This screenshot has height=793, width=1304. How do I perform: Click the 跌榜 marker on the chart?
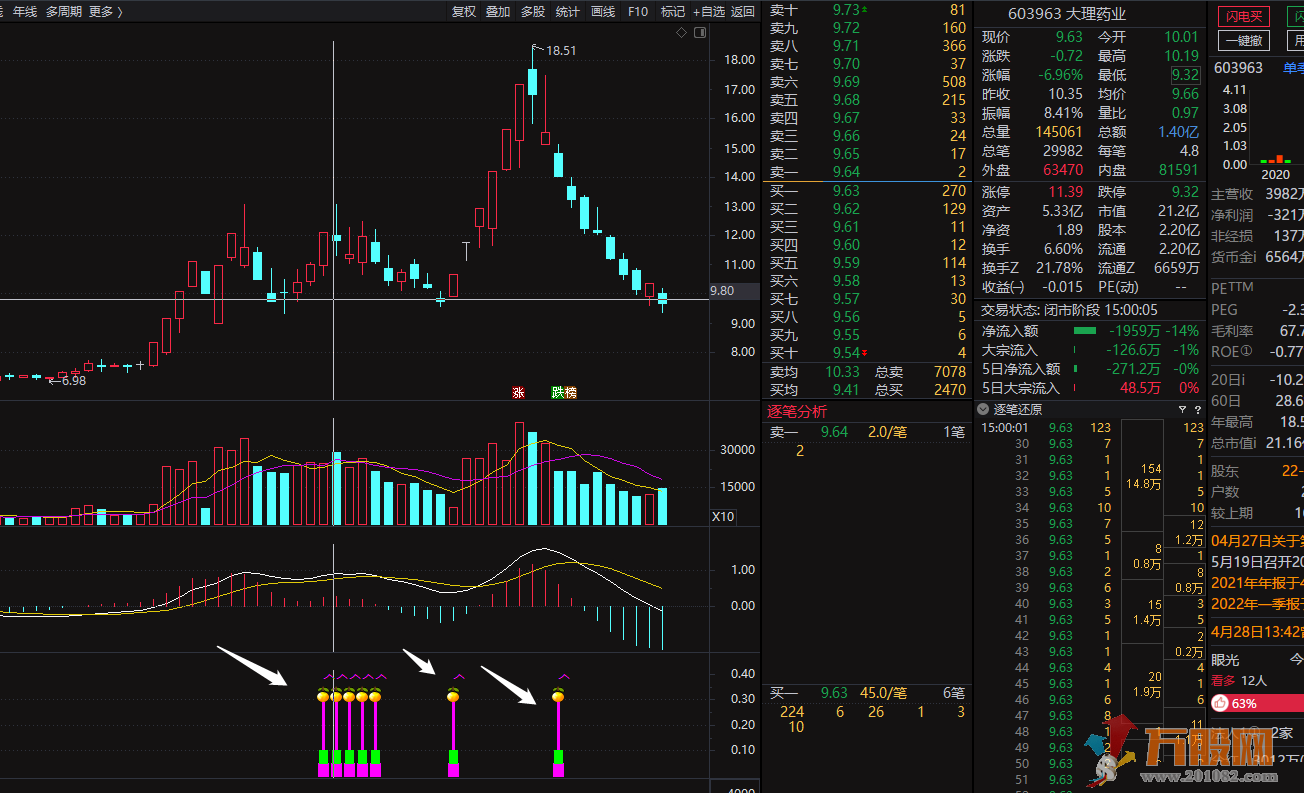tap(564, 392)
